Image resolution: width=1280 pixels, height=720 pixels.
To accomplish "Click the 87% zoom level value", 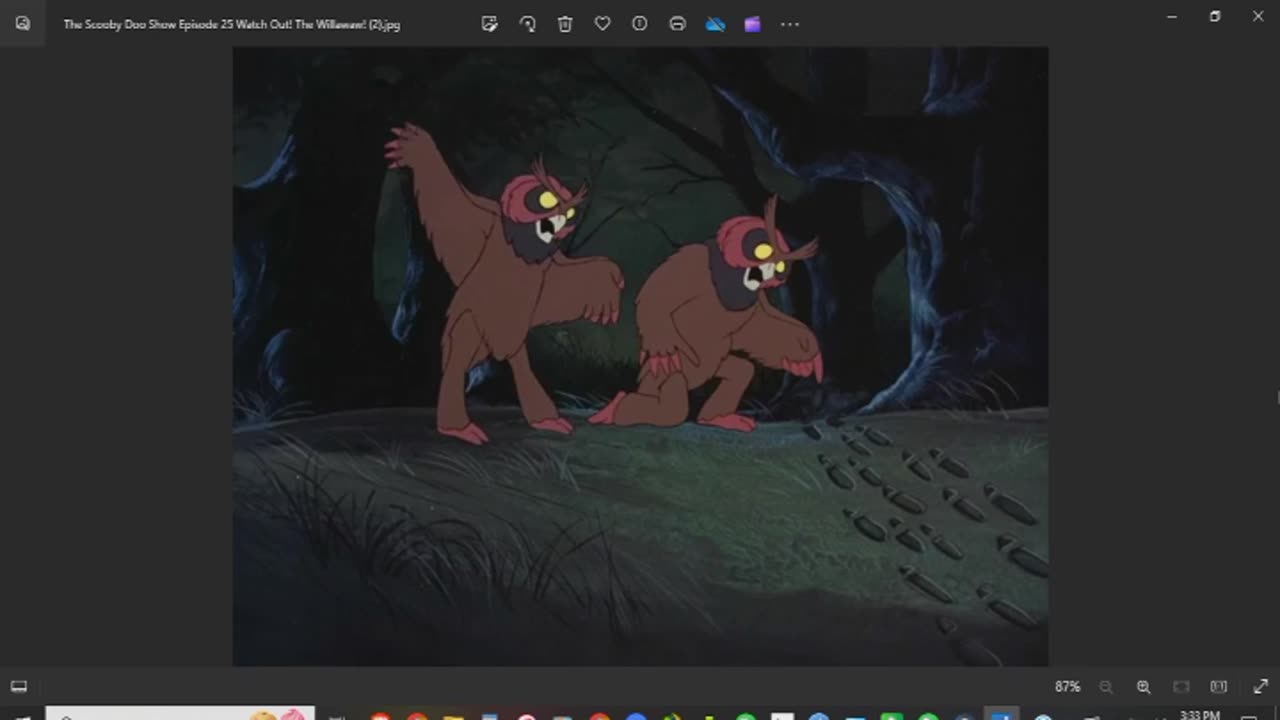I will click(x=1067, y=687).
